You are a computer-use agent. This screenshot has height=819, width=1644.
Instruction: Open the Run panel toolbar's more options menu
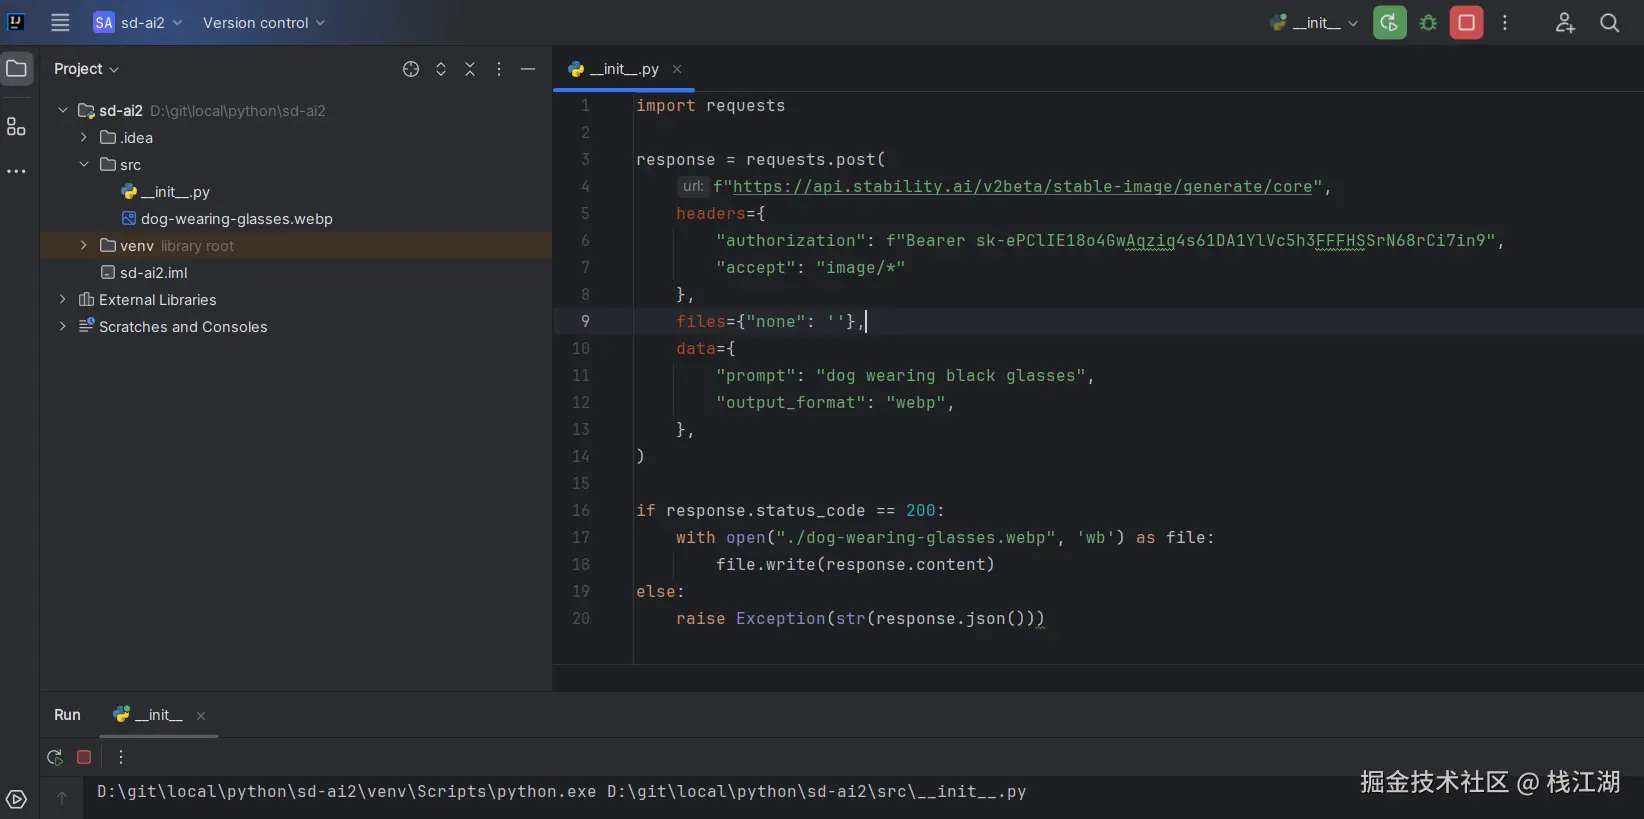[120, 757]
